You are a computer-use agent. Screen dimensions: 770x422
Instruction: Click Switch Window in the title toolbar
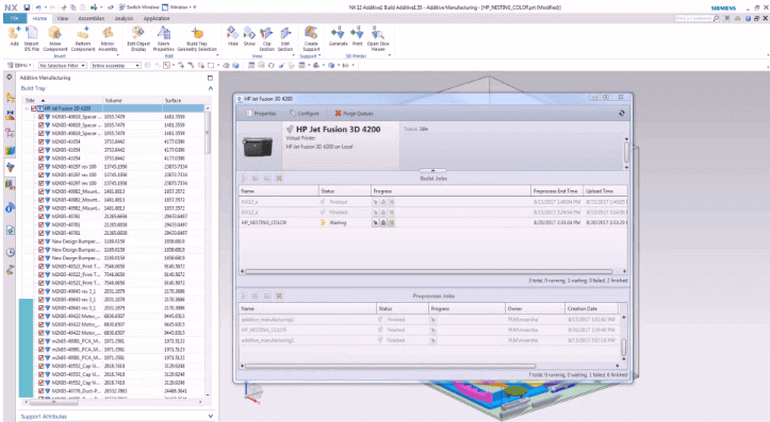139,7
